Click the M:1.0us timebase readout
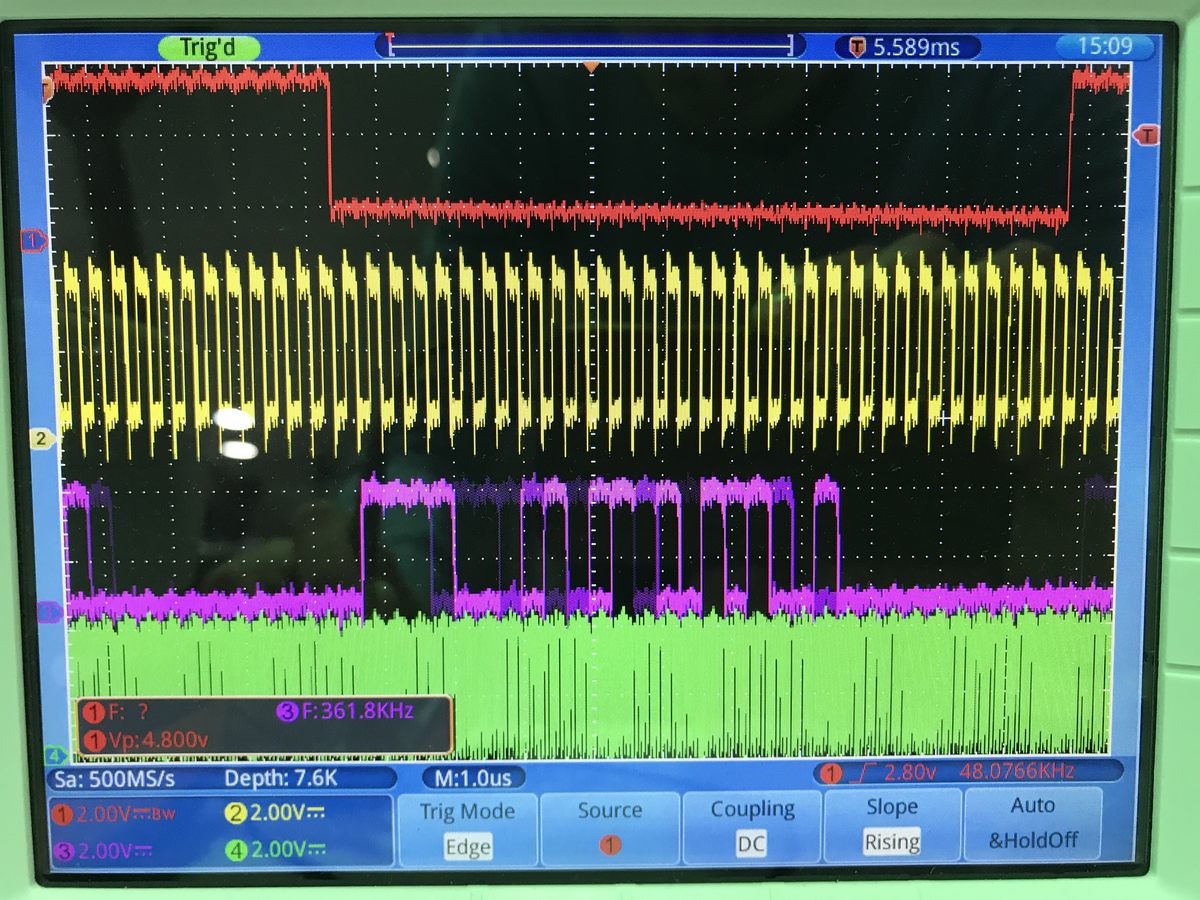The height and width of the screenshot is (900, 1200). point(474,777)
